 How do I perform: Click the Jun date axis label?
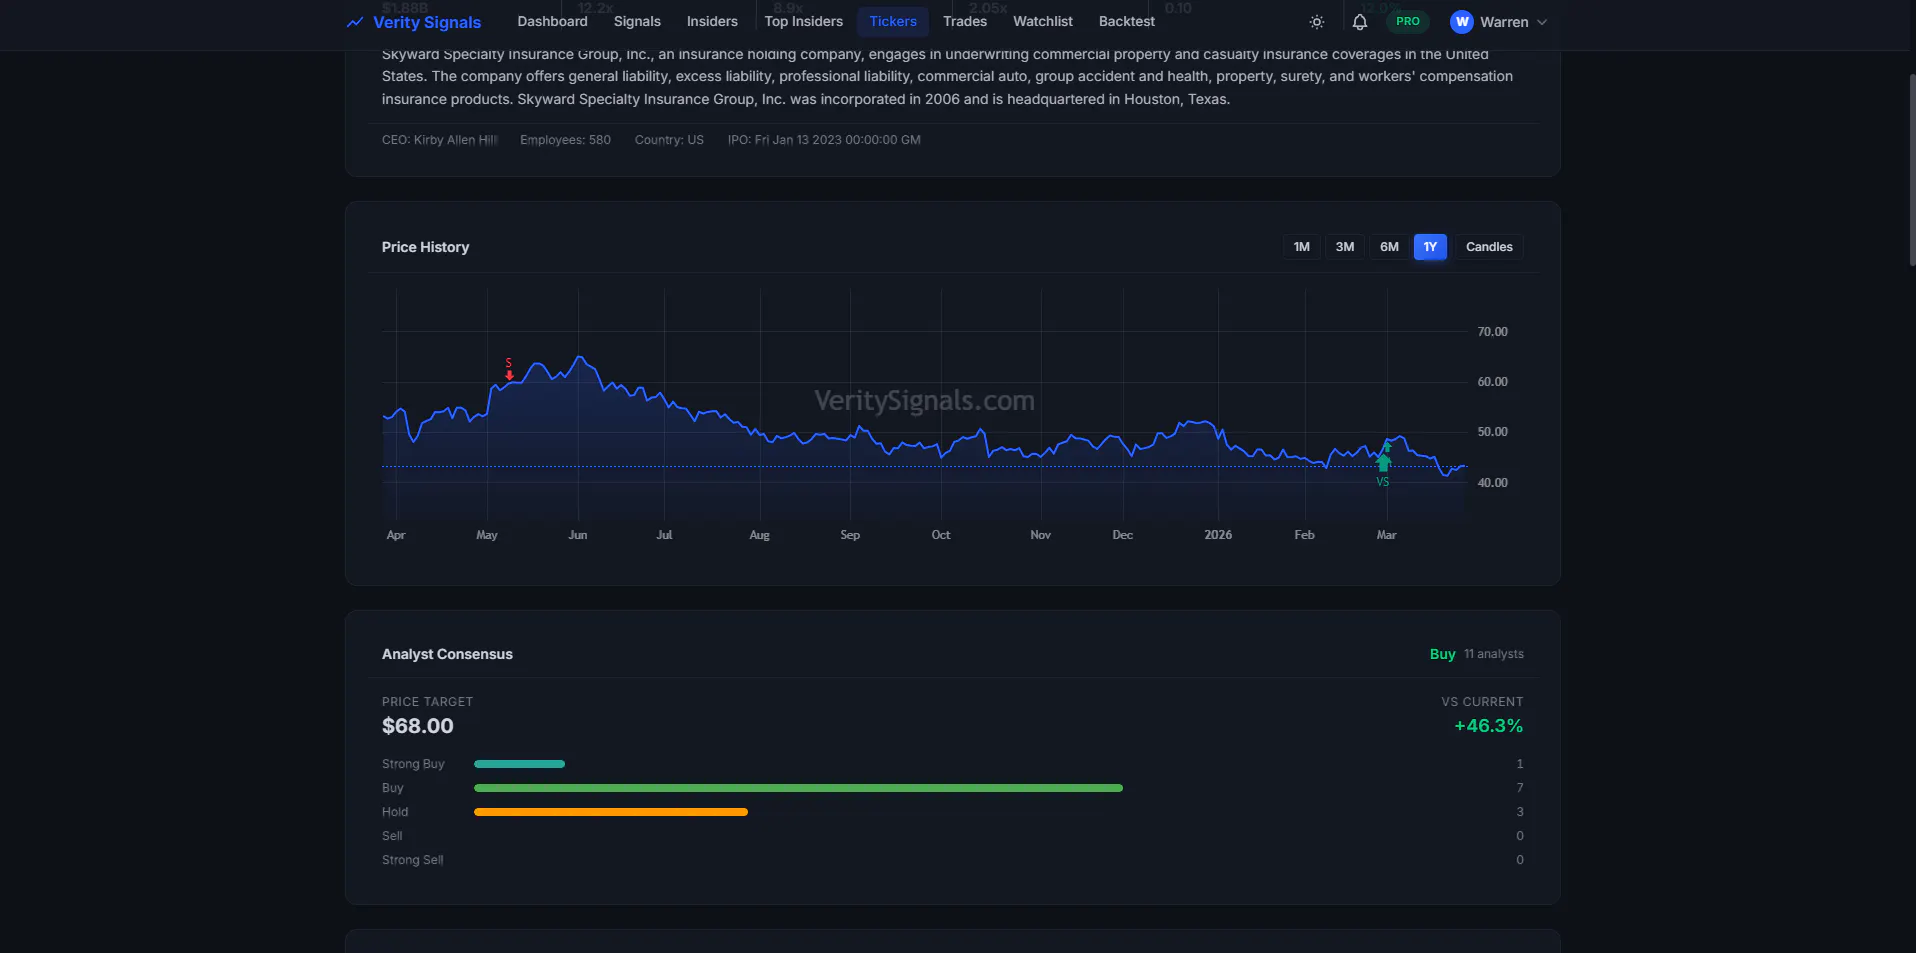click(578, 535)
